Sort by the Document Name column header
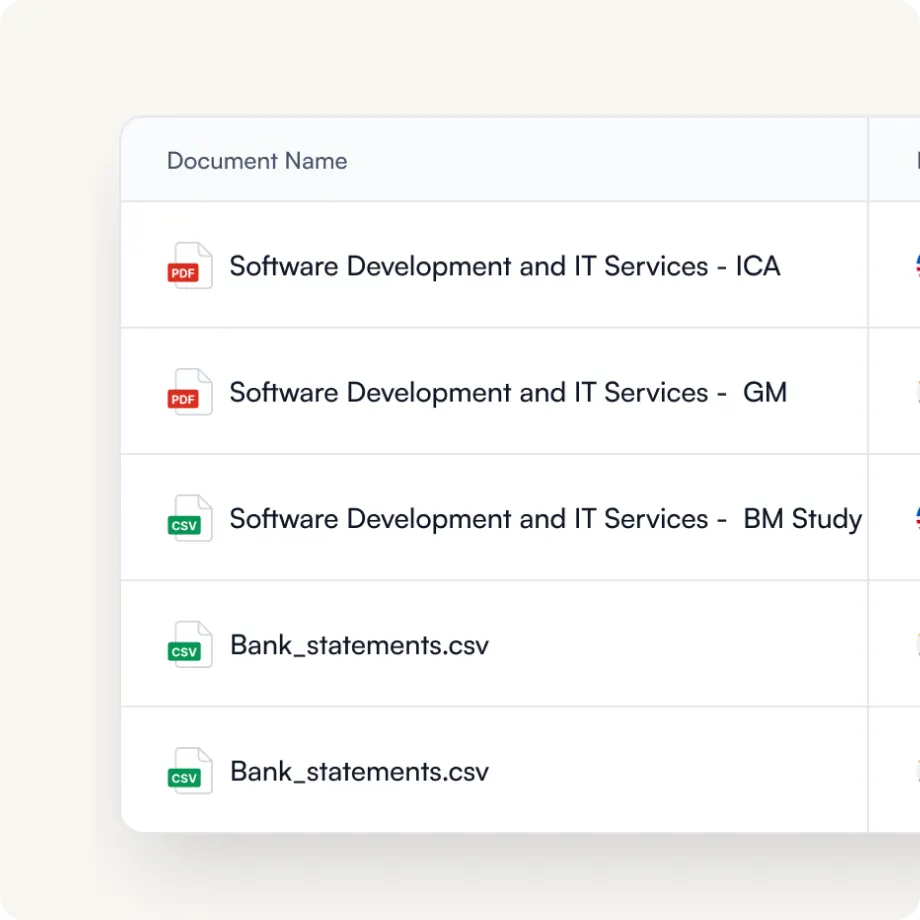 [257, 161]
